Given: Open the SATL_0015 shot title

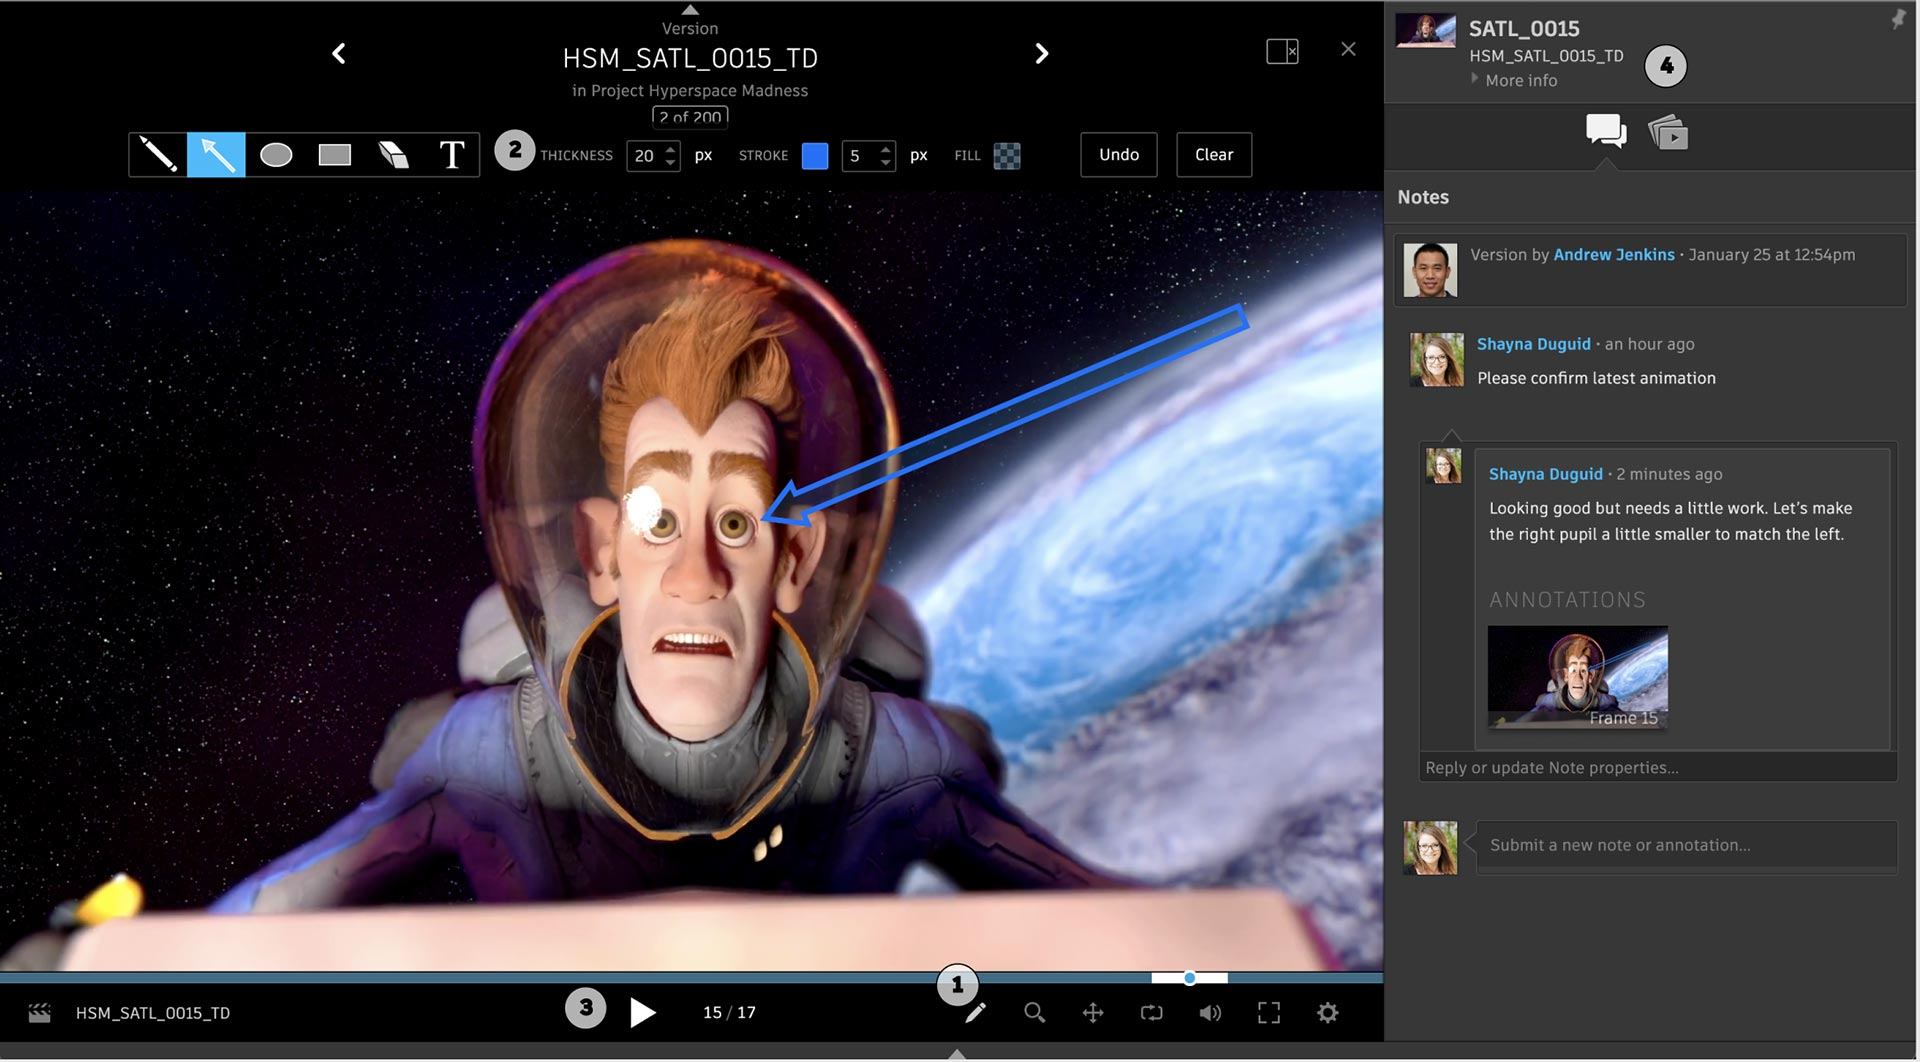Looking at the screenshot, I should tap(1524, 29).
